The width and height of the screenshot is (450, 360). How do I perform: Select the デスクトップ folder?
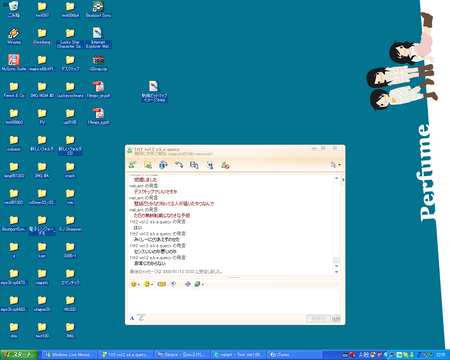pyautogui.click(x=70, y=63)
